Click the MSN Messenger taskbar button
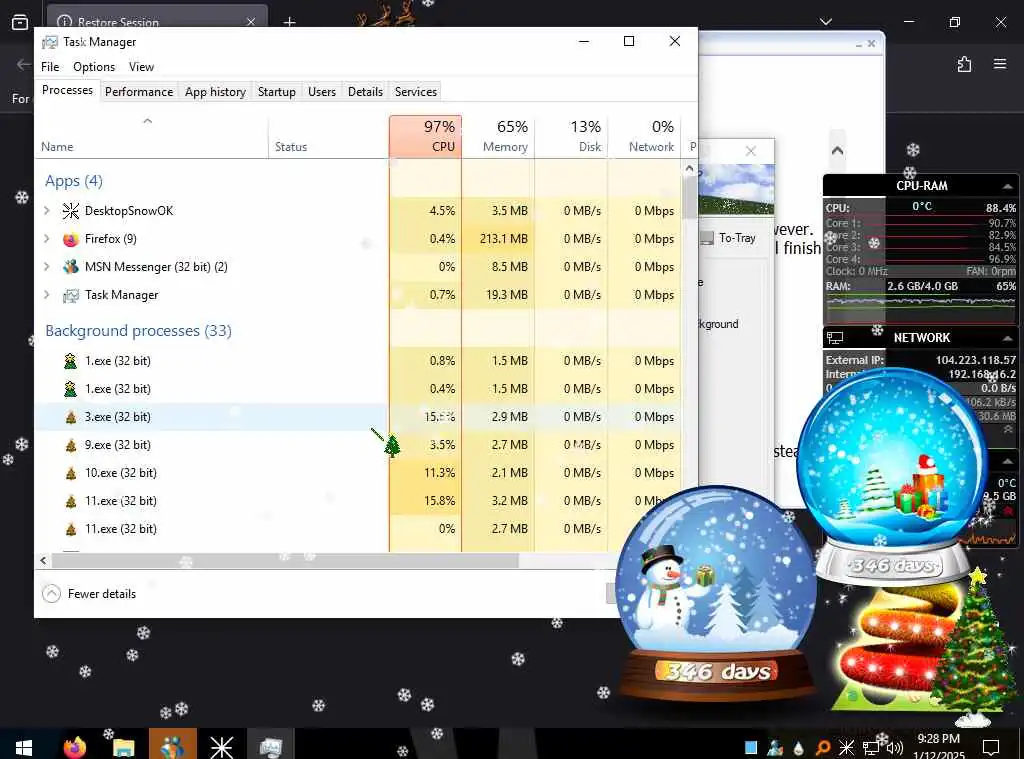The height and width of the screenshot is (759, 1024). pyautogui.click(x=172, y=745)
